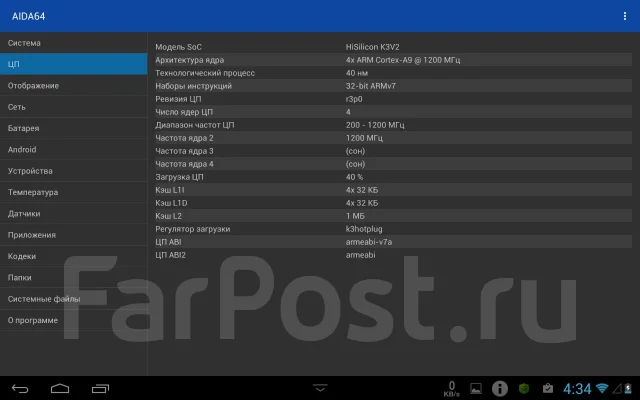Screen dimensions: 640x400
Task: Open the Батарея section
Action: 73,128
